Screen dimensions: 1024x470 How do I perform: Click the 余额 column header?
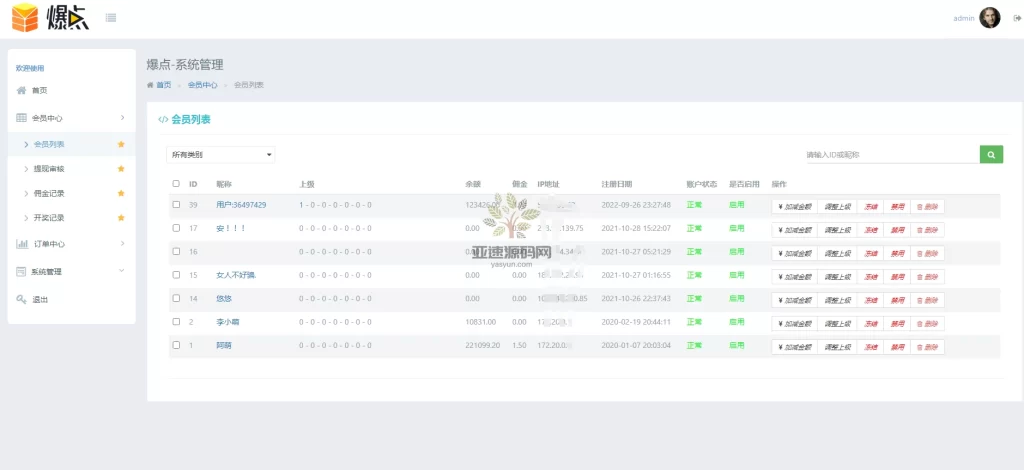pyautogui.click(x=473, y=184)
